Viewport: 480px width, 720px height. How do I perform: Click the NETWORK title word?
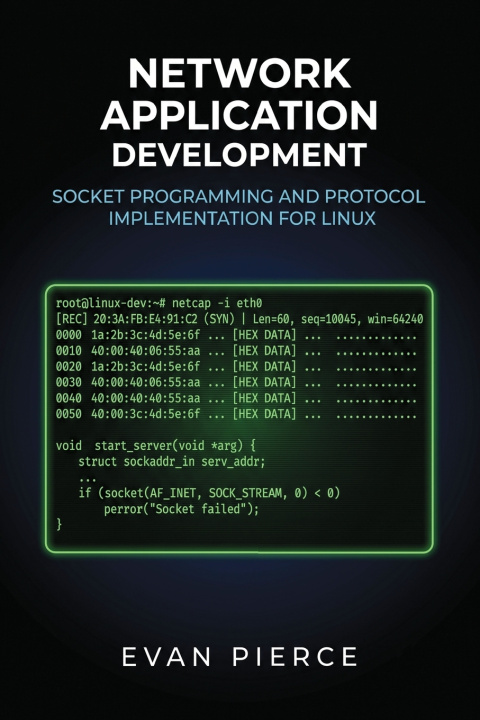pos(240,74)
